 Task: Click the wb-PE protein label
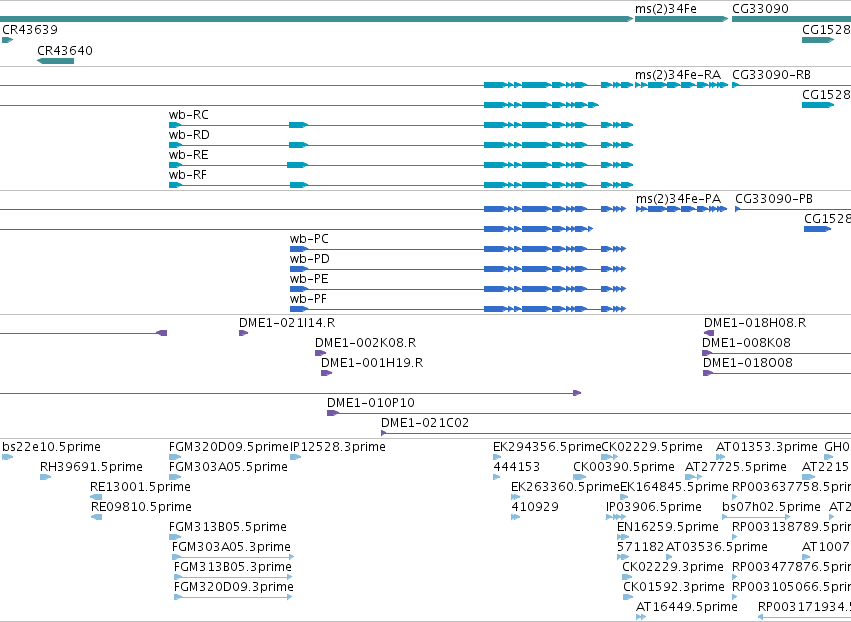(309, 279)
